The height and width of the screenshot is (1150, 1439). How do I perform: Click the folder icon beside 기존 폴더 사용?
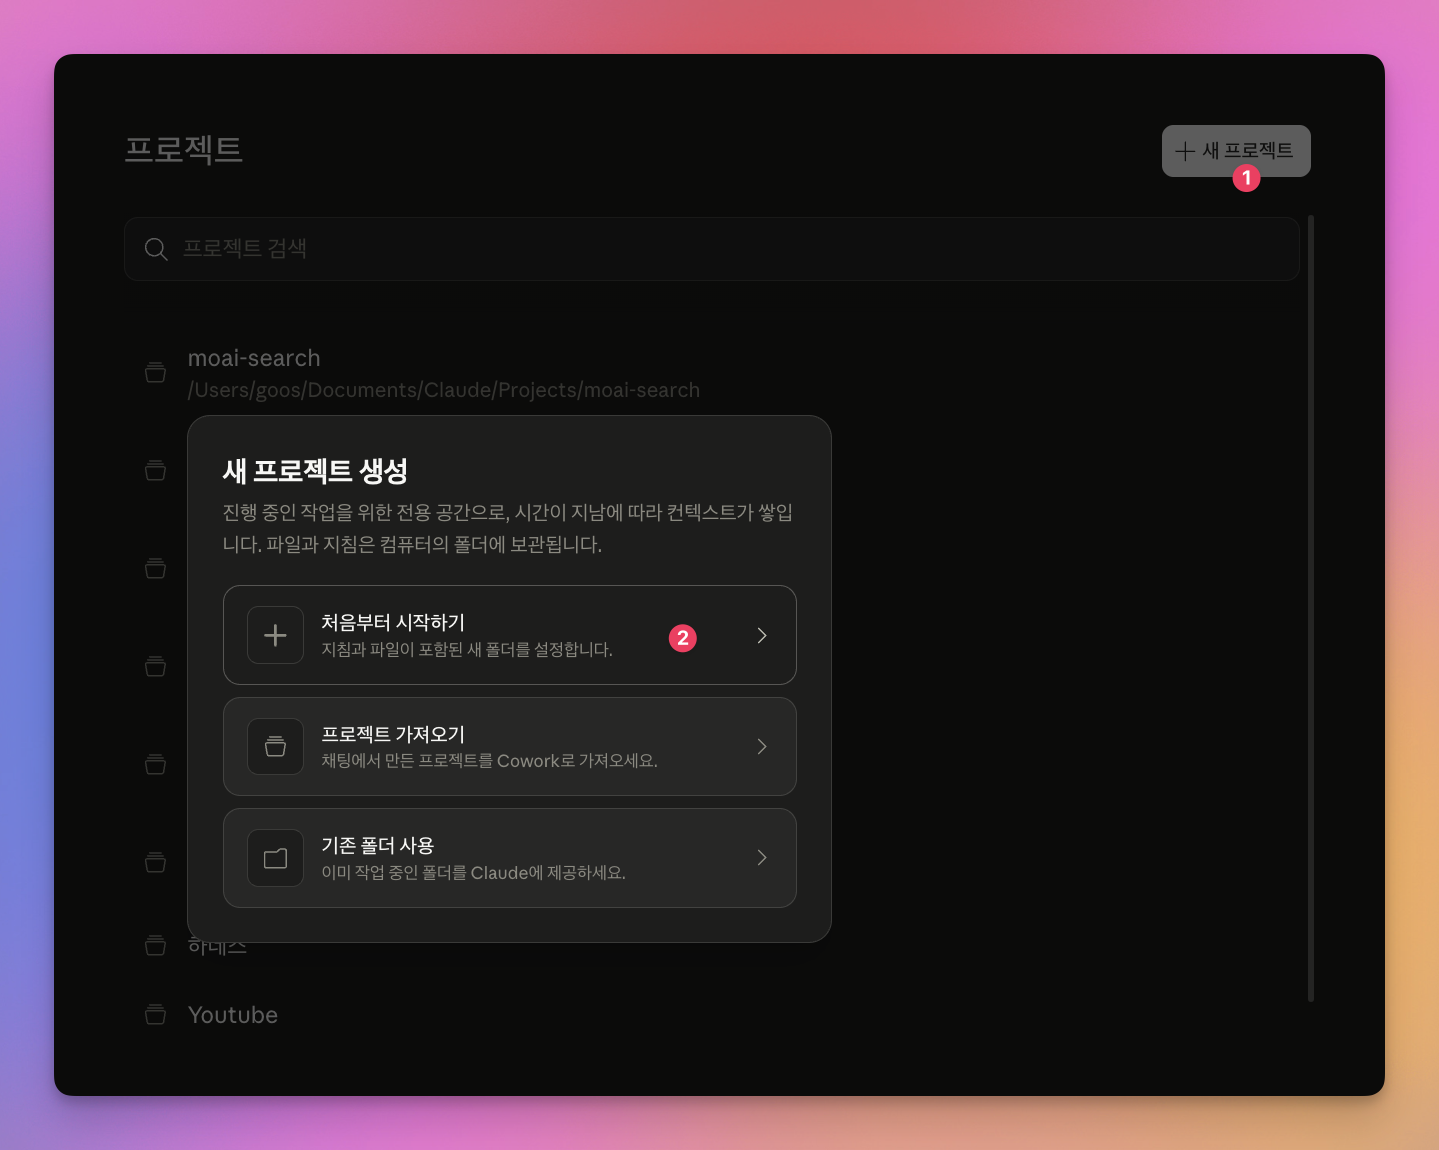(275, 858)
